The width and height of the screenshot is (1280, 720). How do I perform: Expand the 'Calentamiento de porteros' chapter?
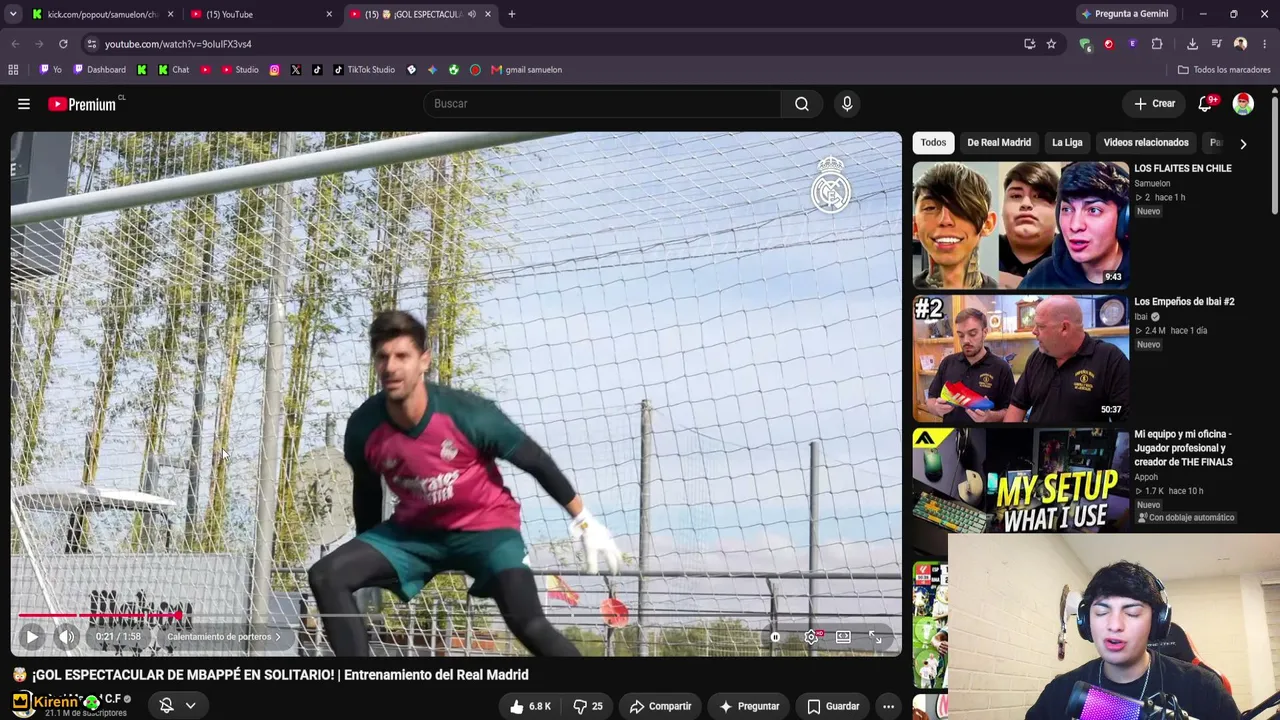pos(224,637)
